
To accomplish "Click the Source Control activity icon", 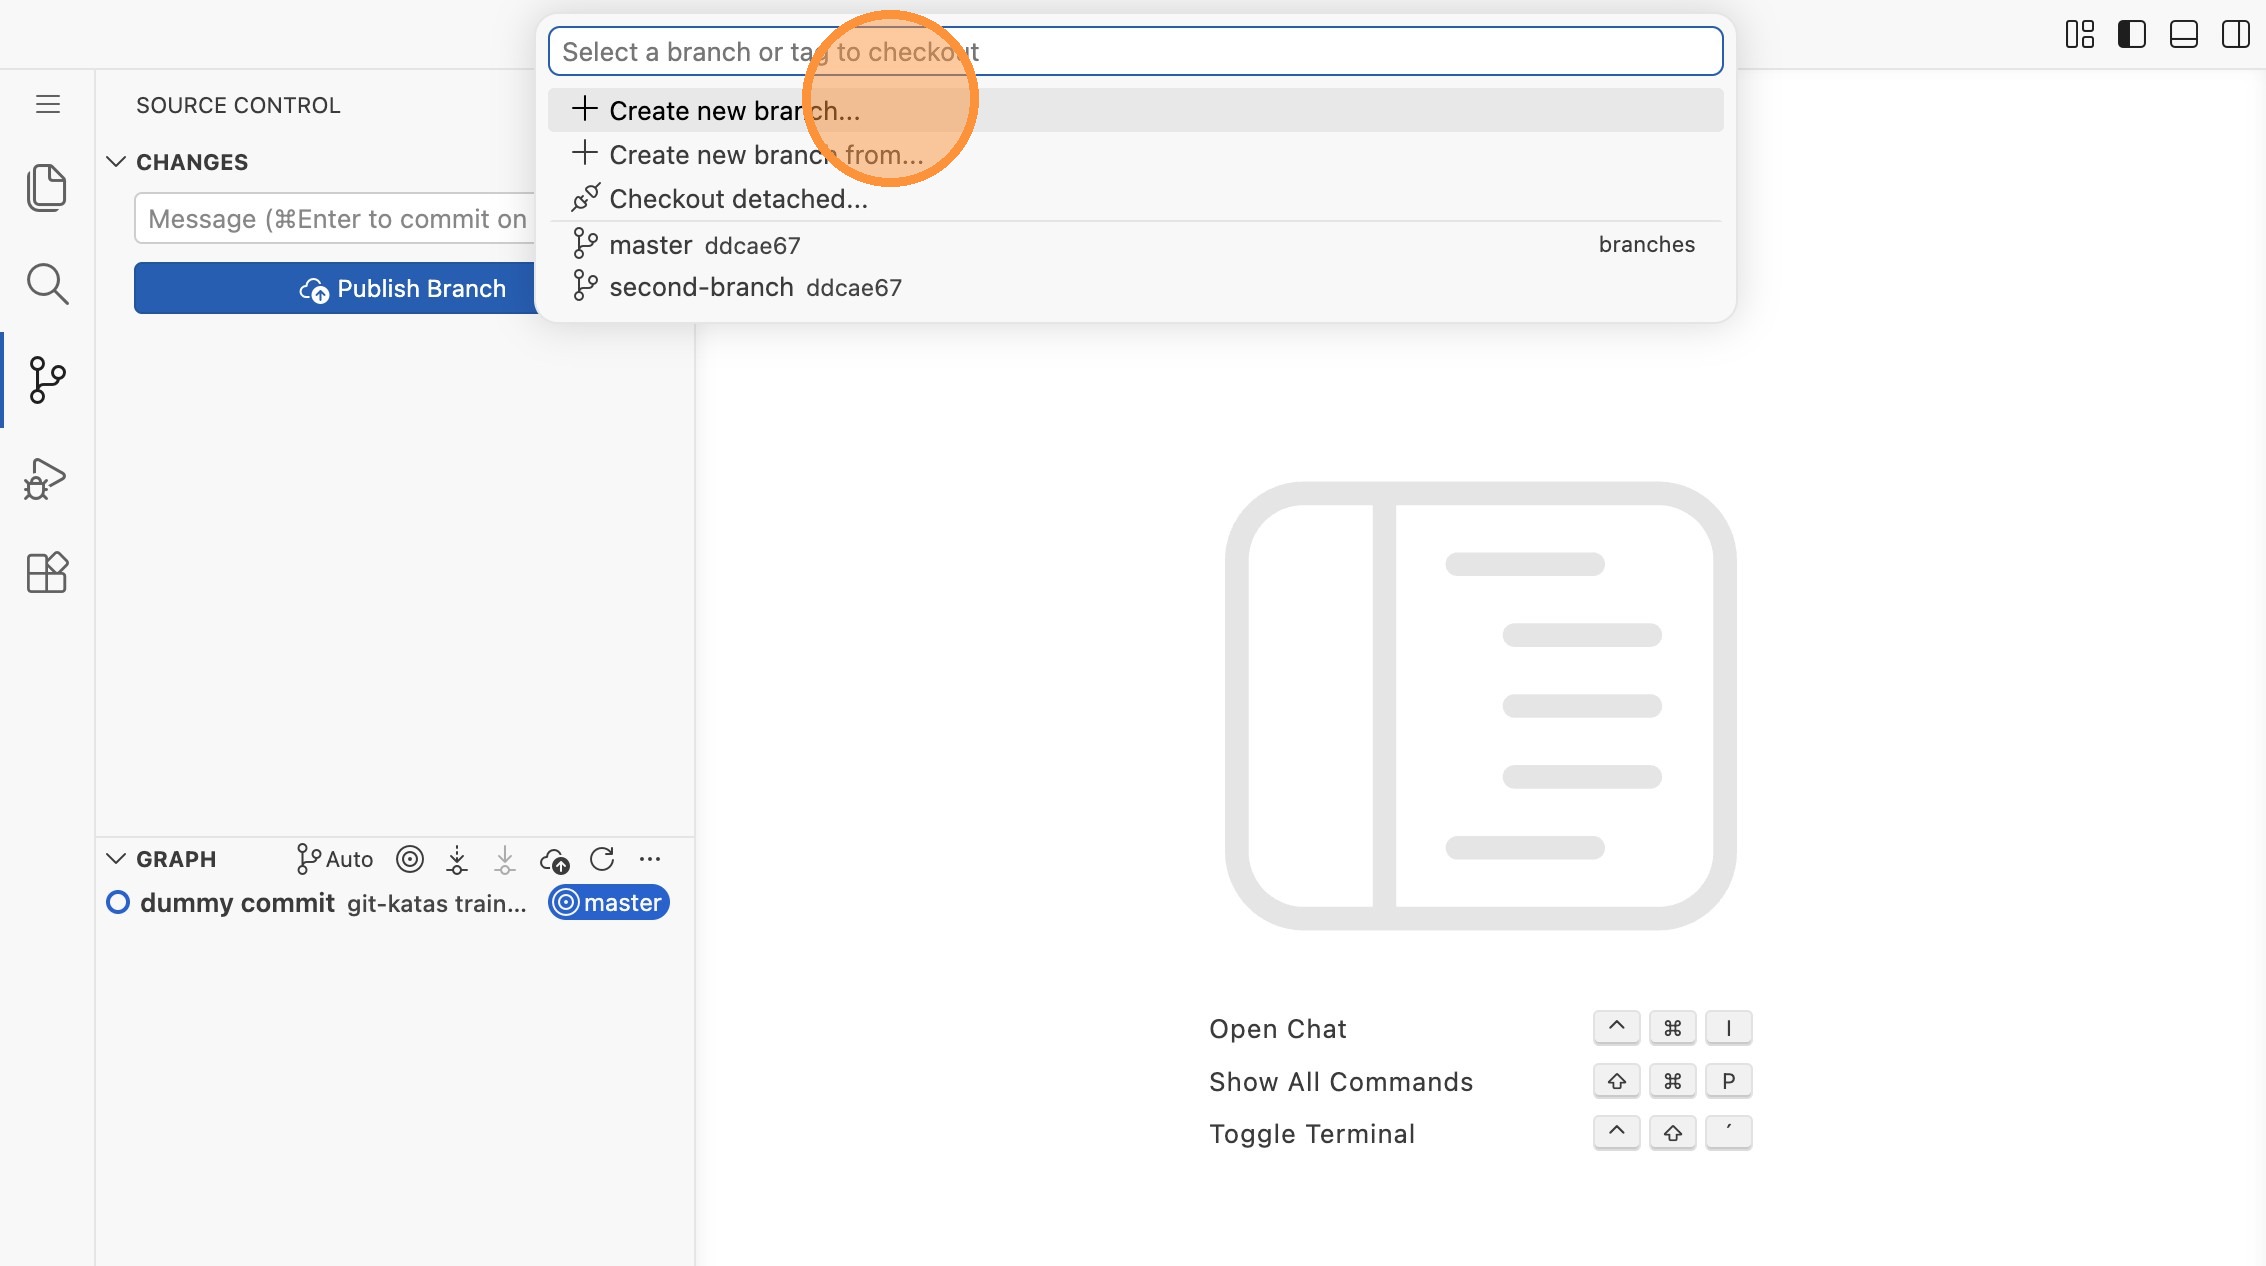I will [46, 380].
